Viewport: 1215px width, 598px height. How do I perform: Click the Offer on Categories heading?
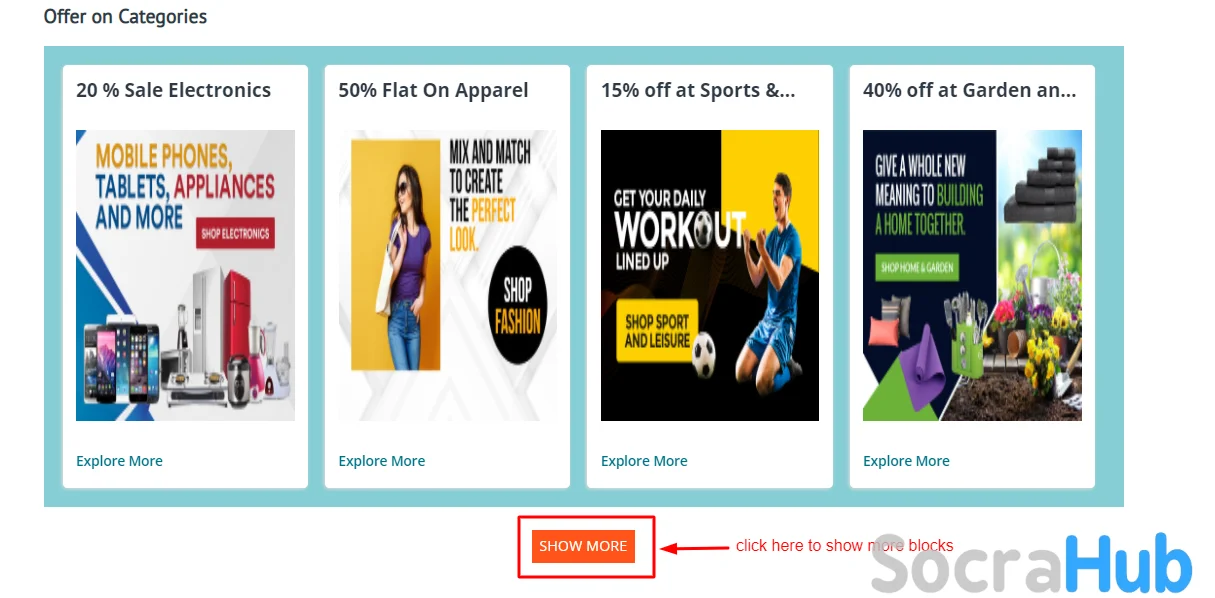coord(125,17)
